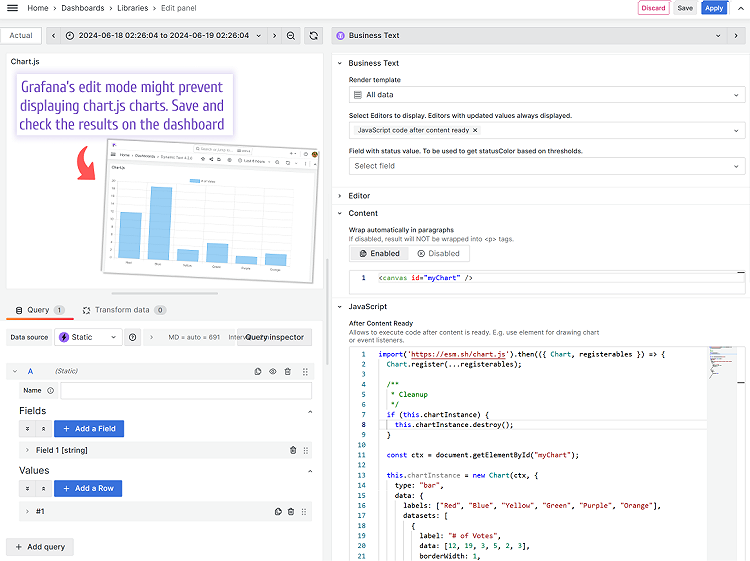This screenshot has width=750, height=561.
Task: Switch to the Query tab
Action: click(40, 310)
